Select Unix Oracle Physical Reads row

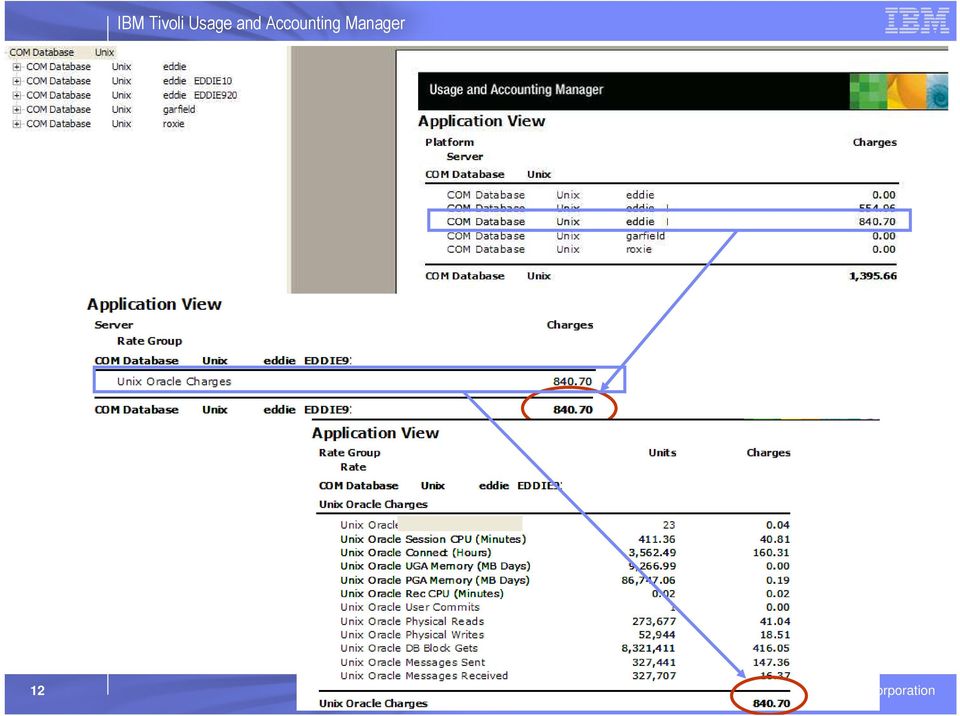coord(564,621)
